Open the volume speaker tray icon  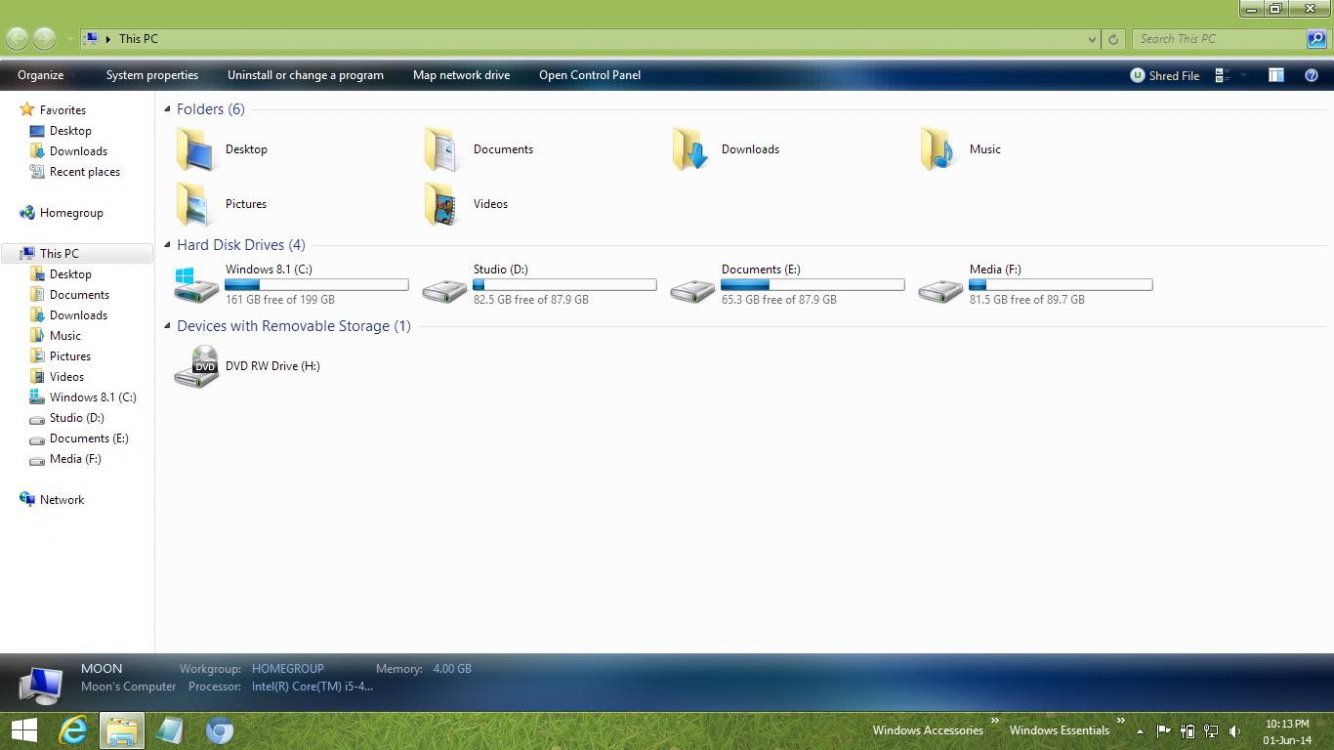[x=1235, y=731]
